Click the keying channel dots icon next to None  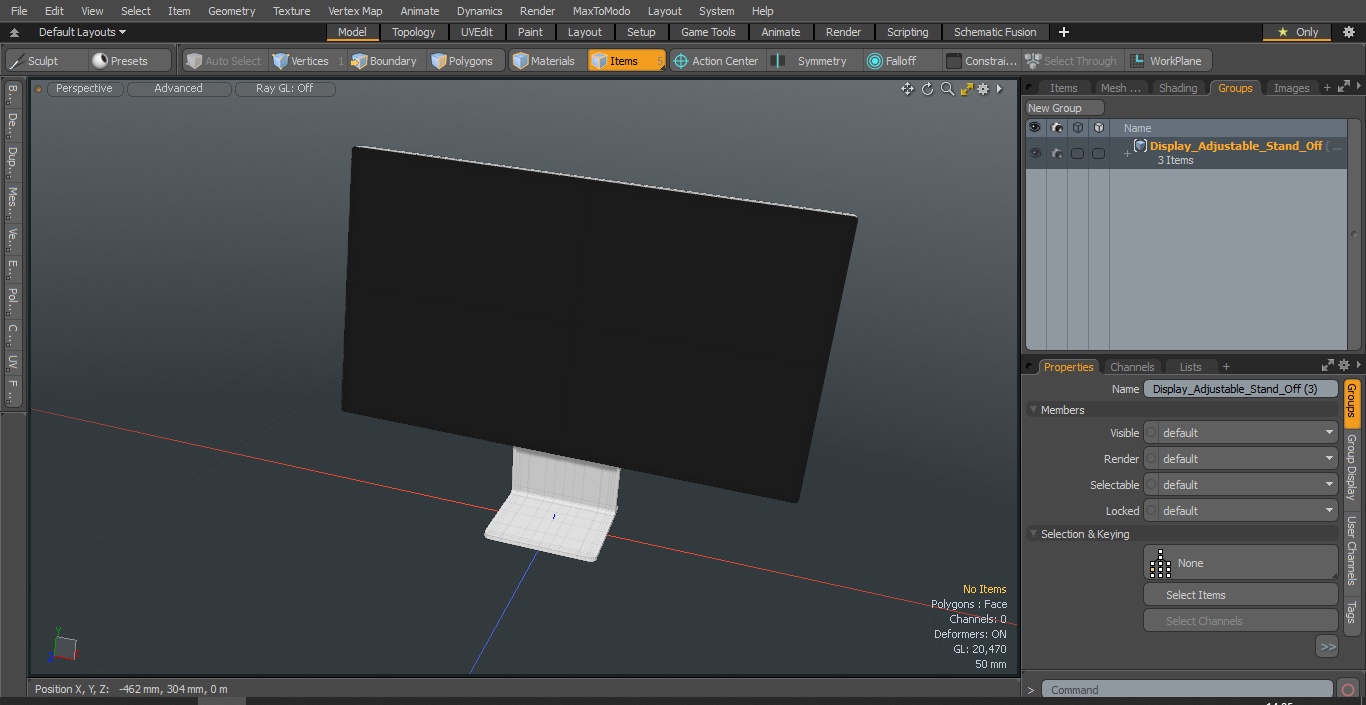(x=1160, y=564)
